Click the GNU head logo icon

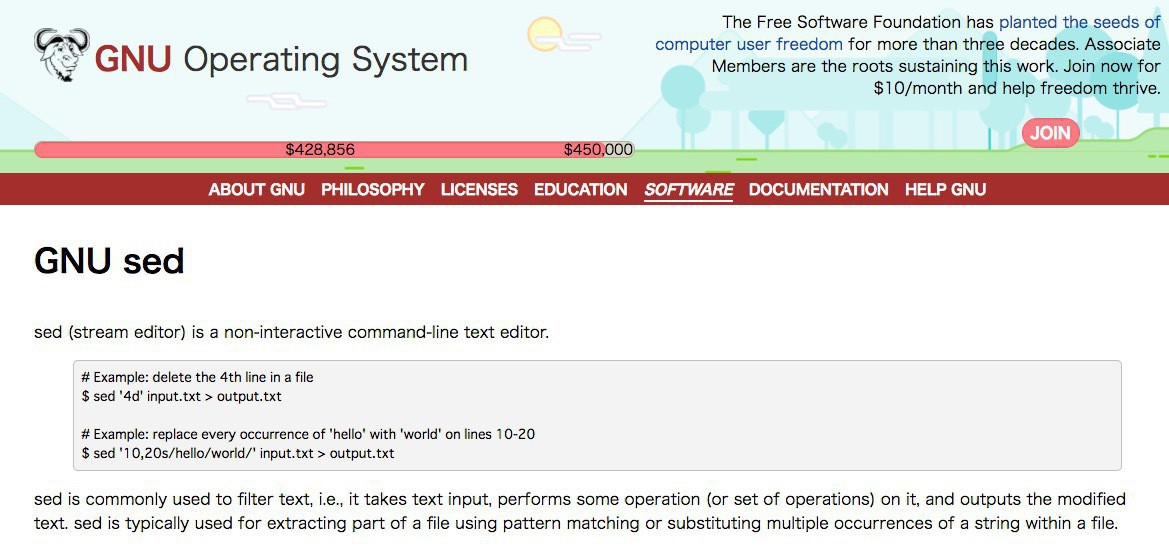tap(61, 53)
